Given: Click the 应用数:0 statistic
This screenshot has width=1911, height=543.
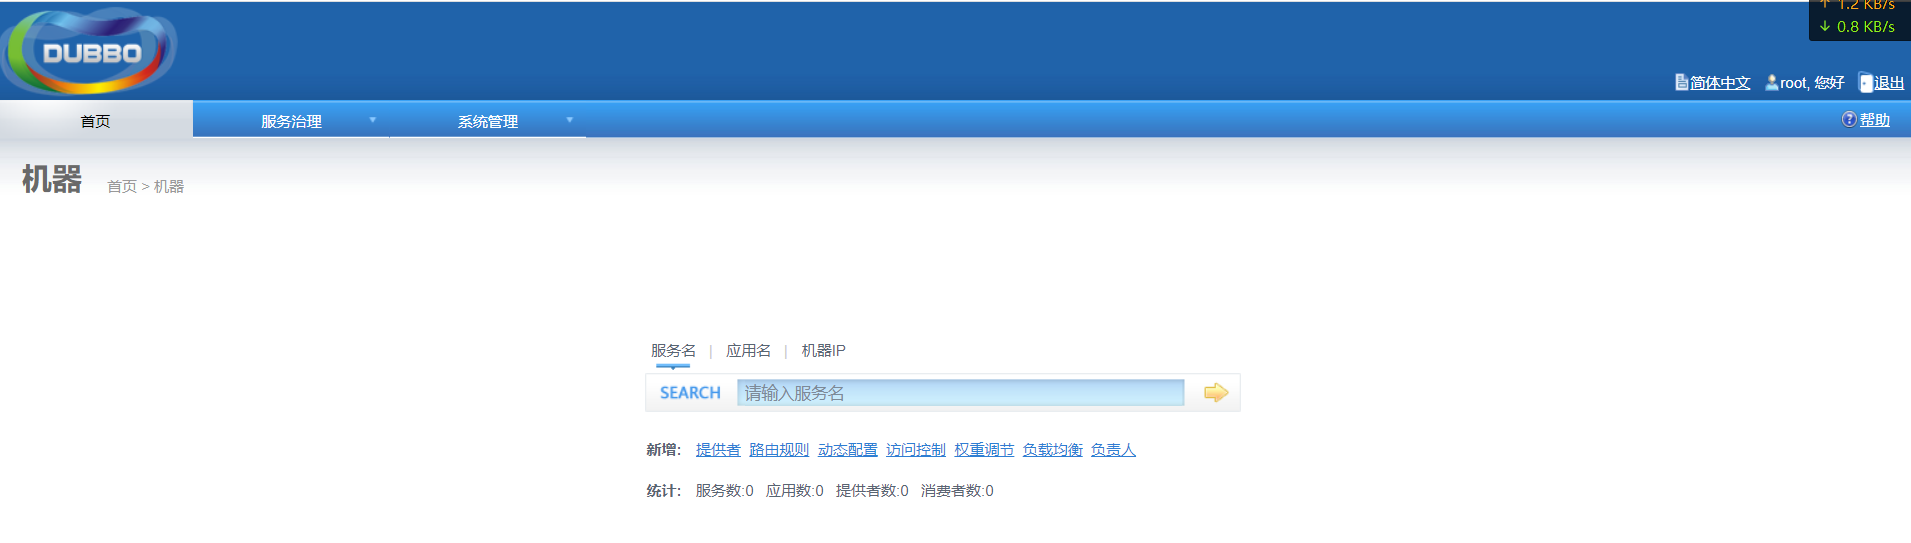Looking at the screenshot, I should click(x=795, y=491).
